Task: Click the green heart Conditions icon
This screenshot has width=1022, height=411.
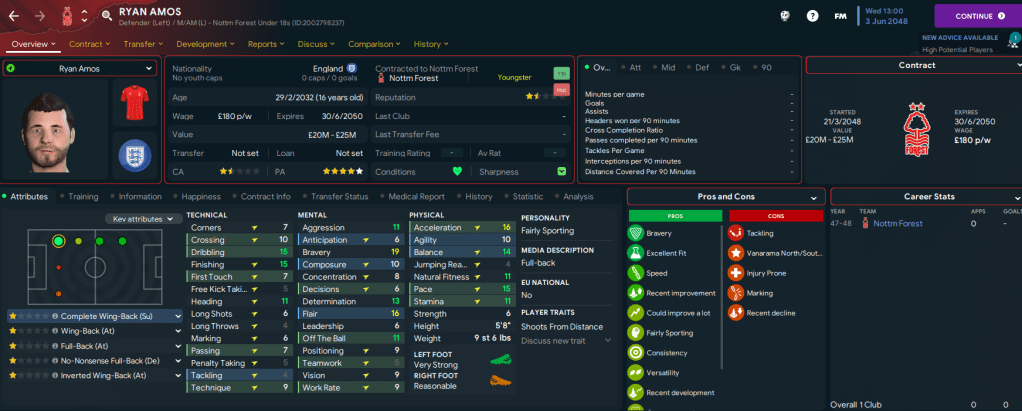Action: 458,171
